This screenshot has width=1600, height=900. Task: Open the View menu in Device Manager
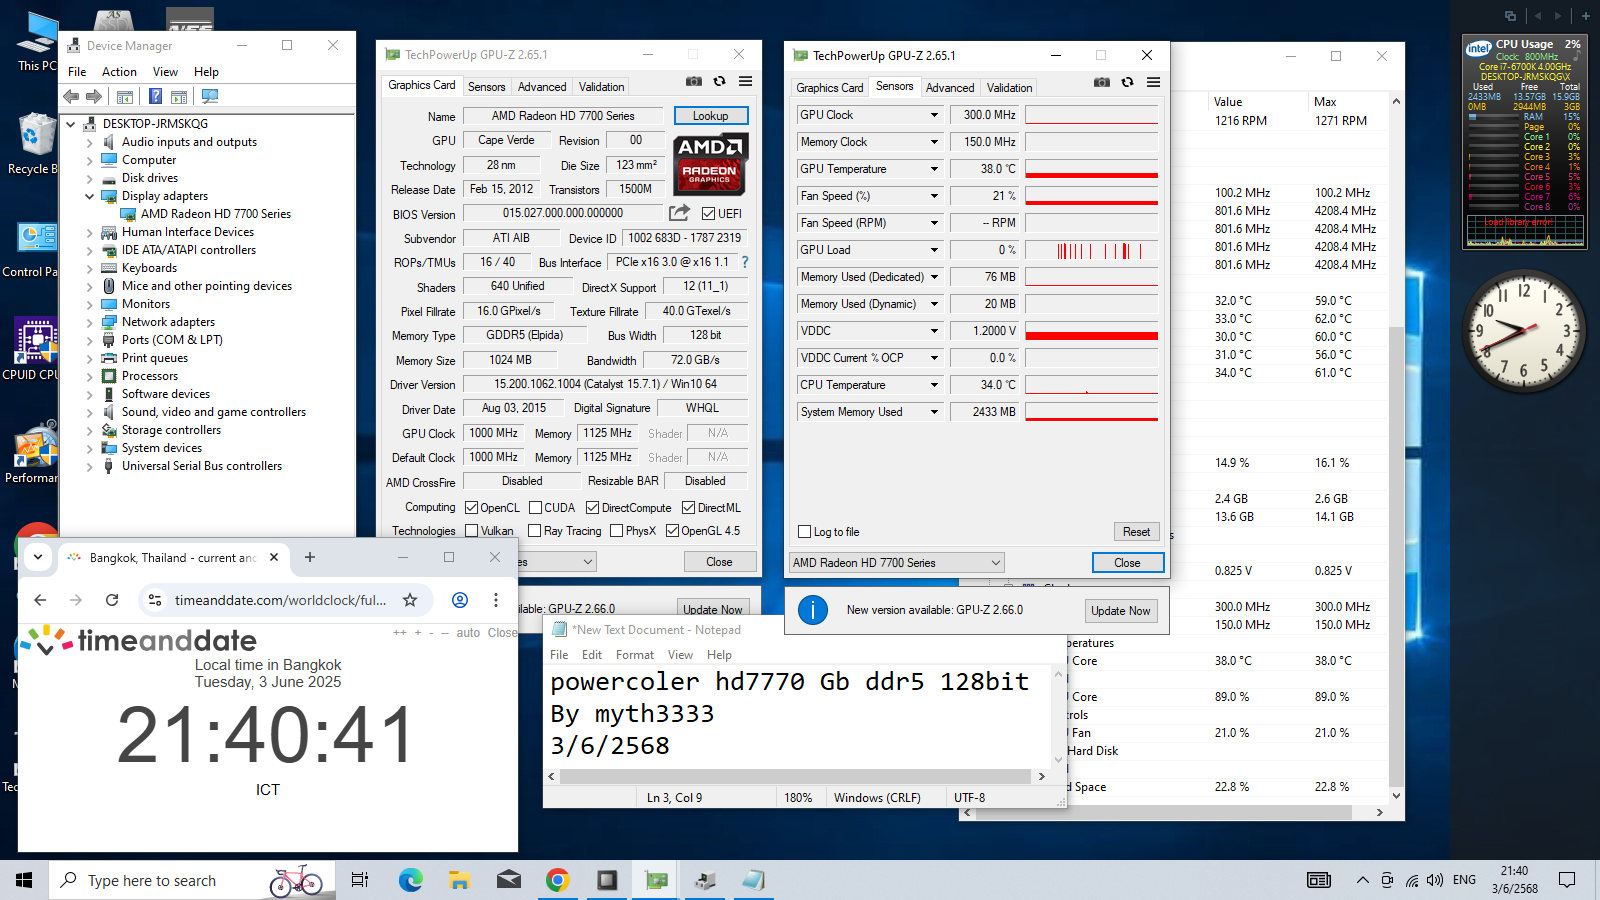click(165, 72)
